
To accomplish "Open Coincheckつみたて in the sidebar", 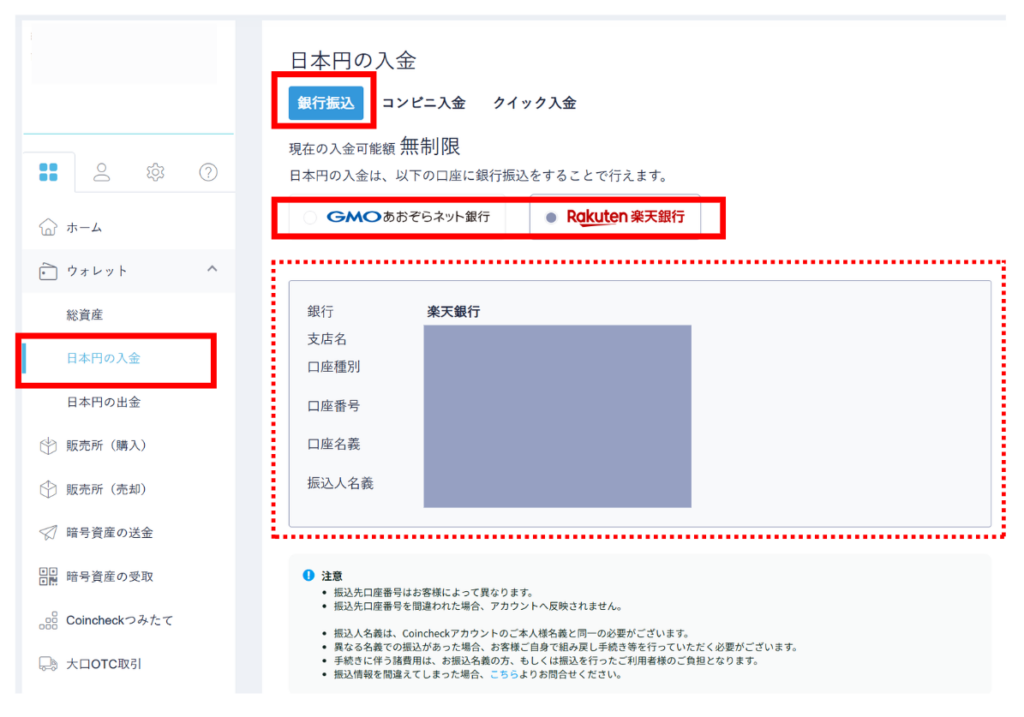I will tap(119, 620).
